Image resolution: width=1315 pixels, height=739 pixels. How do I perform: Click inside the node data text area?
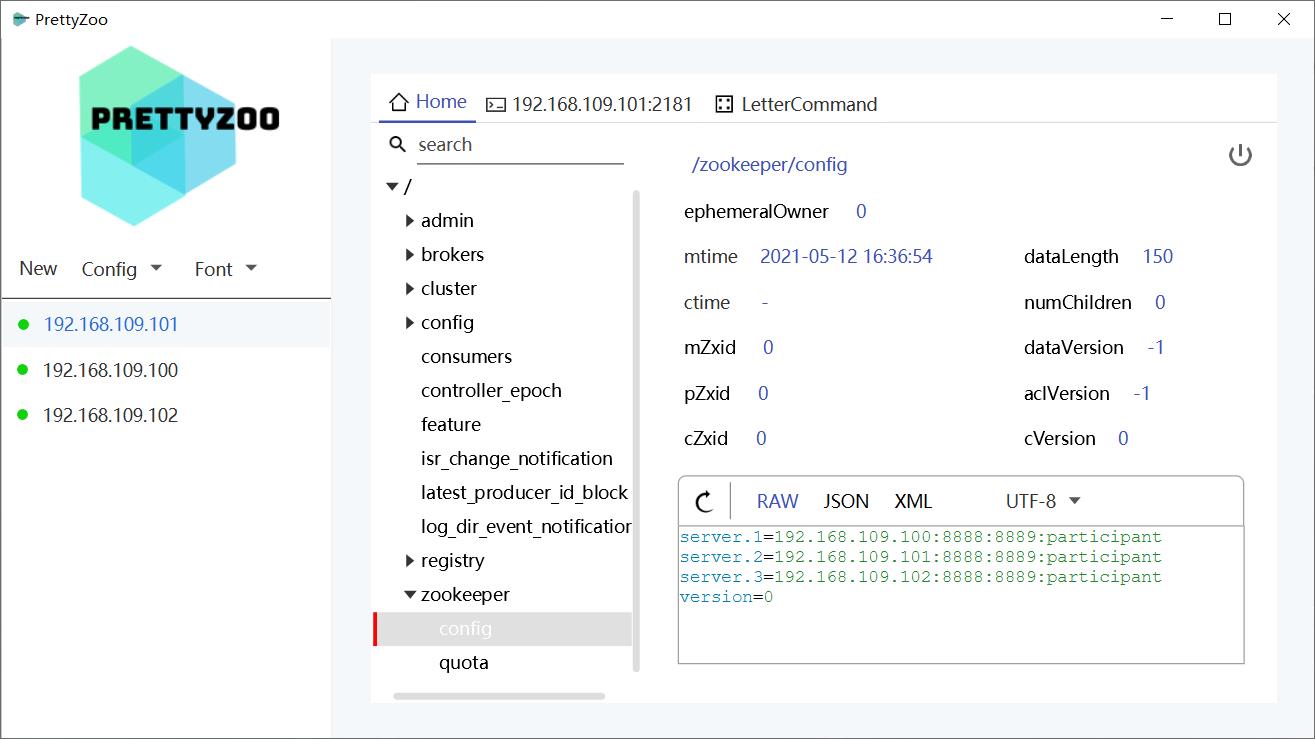[961, 594]
